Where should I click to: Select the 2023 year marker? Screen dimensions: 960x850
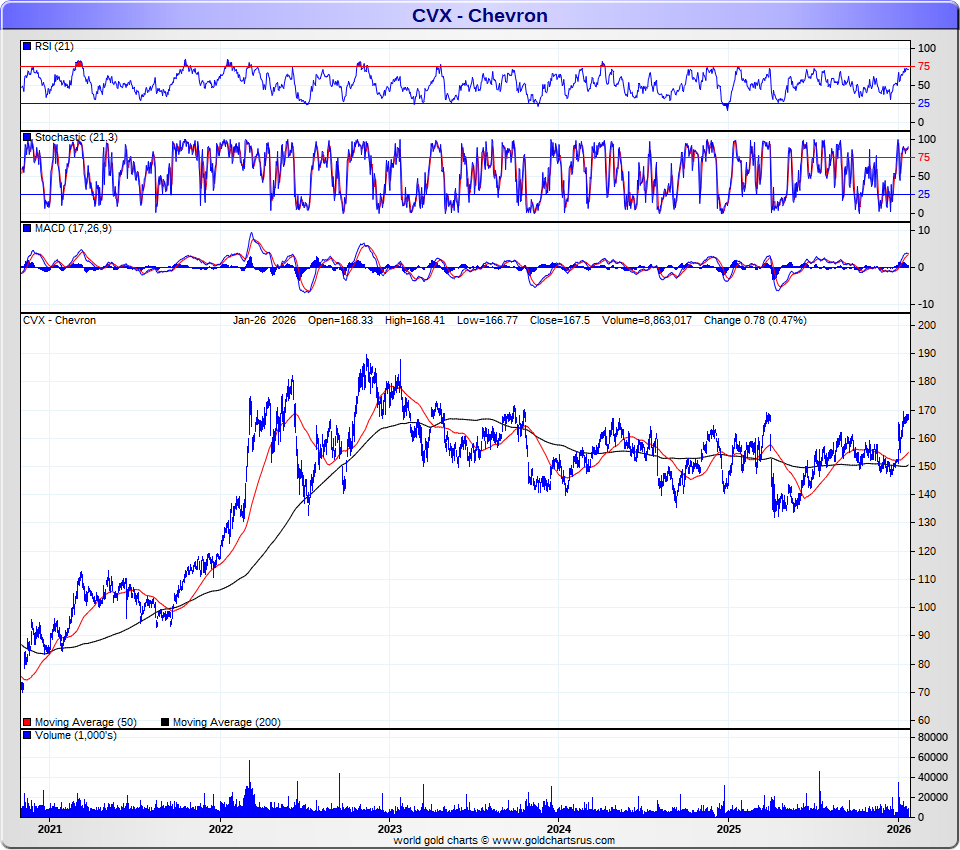click(390, 830)
